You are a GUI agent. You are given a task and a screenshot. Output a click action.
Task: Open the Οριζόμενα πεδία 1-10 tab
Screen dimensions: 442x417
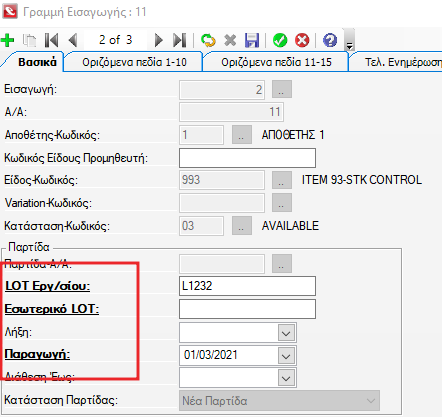pos(134,62)
